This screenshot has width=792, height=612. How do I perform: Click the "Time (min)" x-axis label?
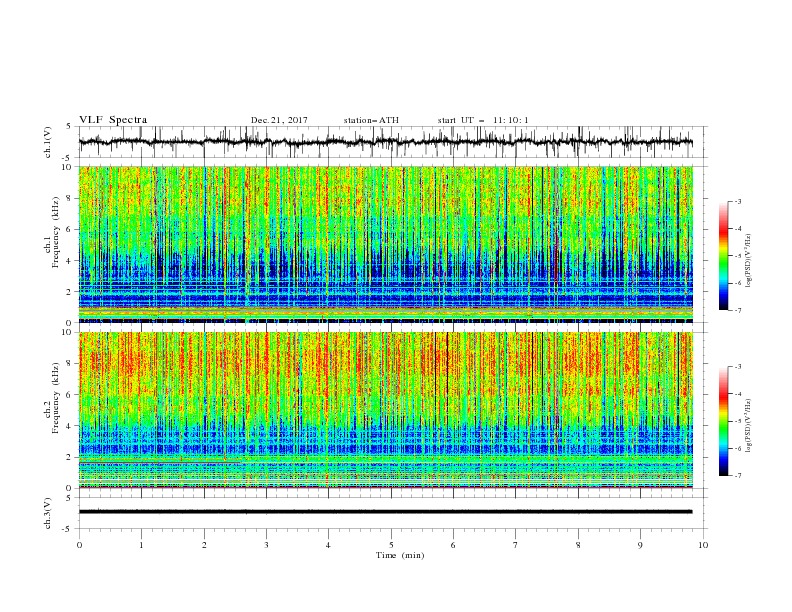(x=400, y=555)
